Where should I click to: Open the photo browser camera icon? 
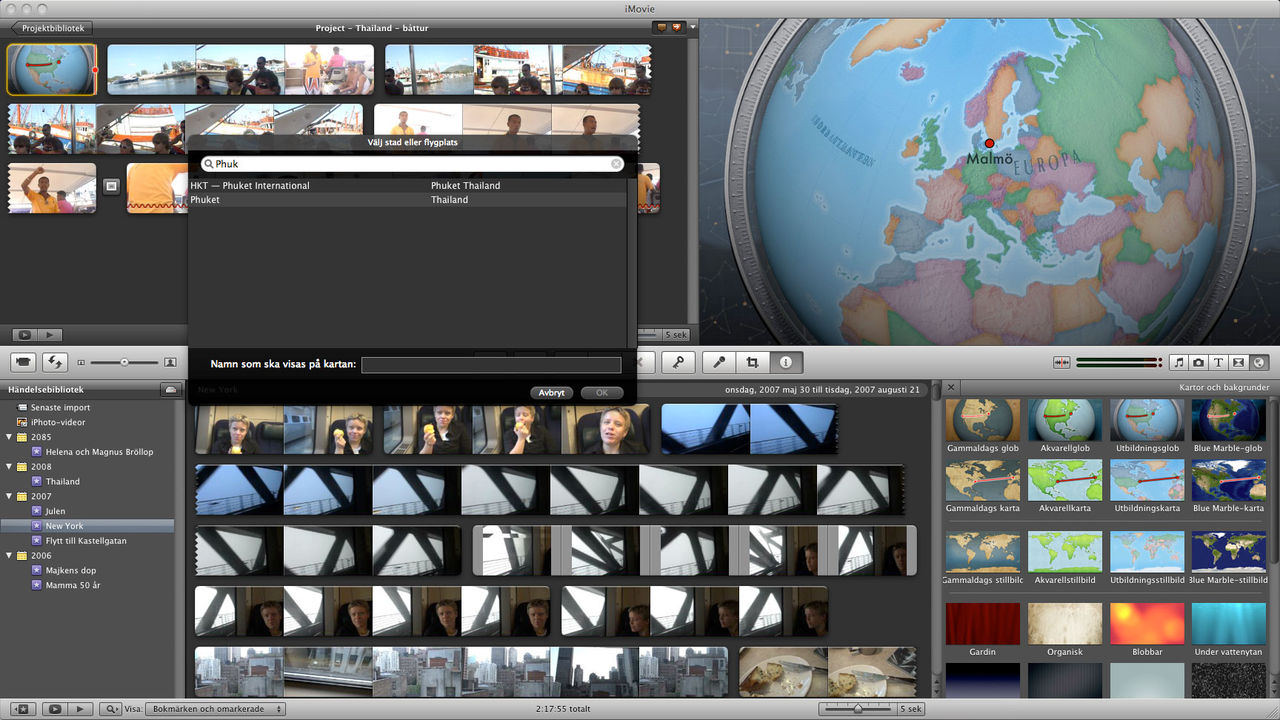point(1199,362)
